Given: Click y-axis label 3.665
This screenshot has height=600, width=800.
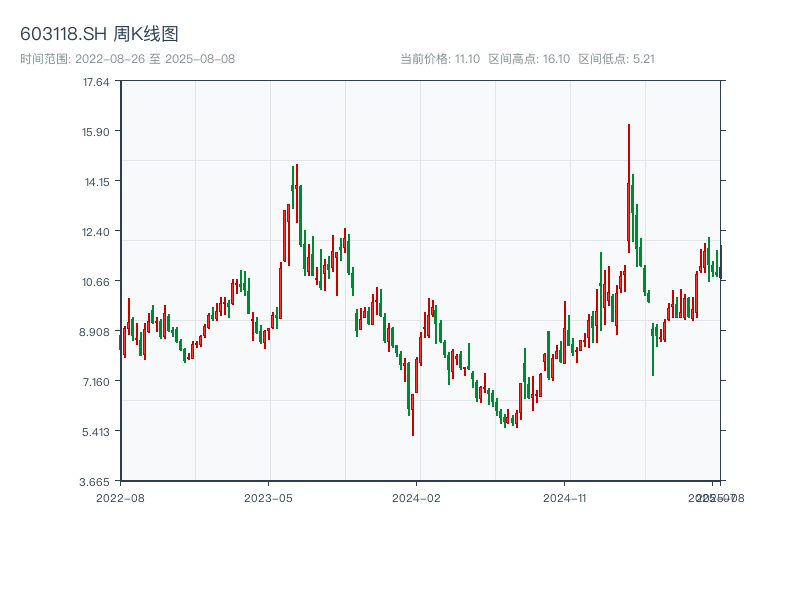Looking at the screenshot, I should click(94, 482).
